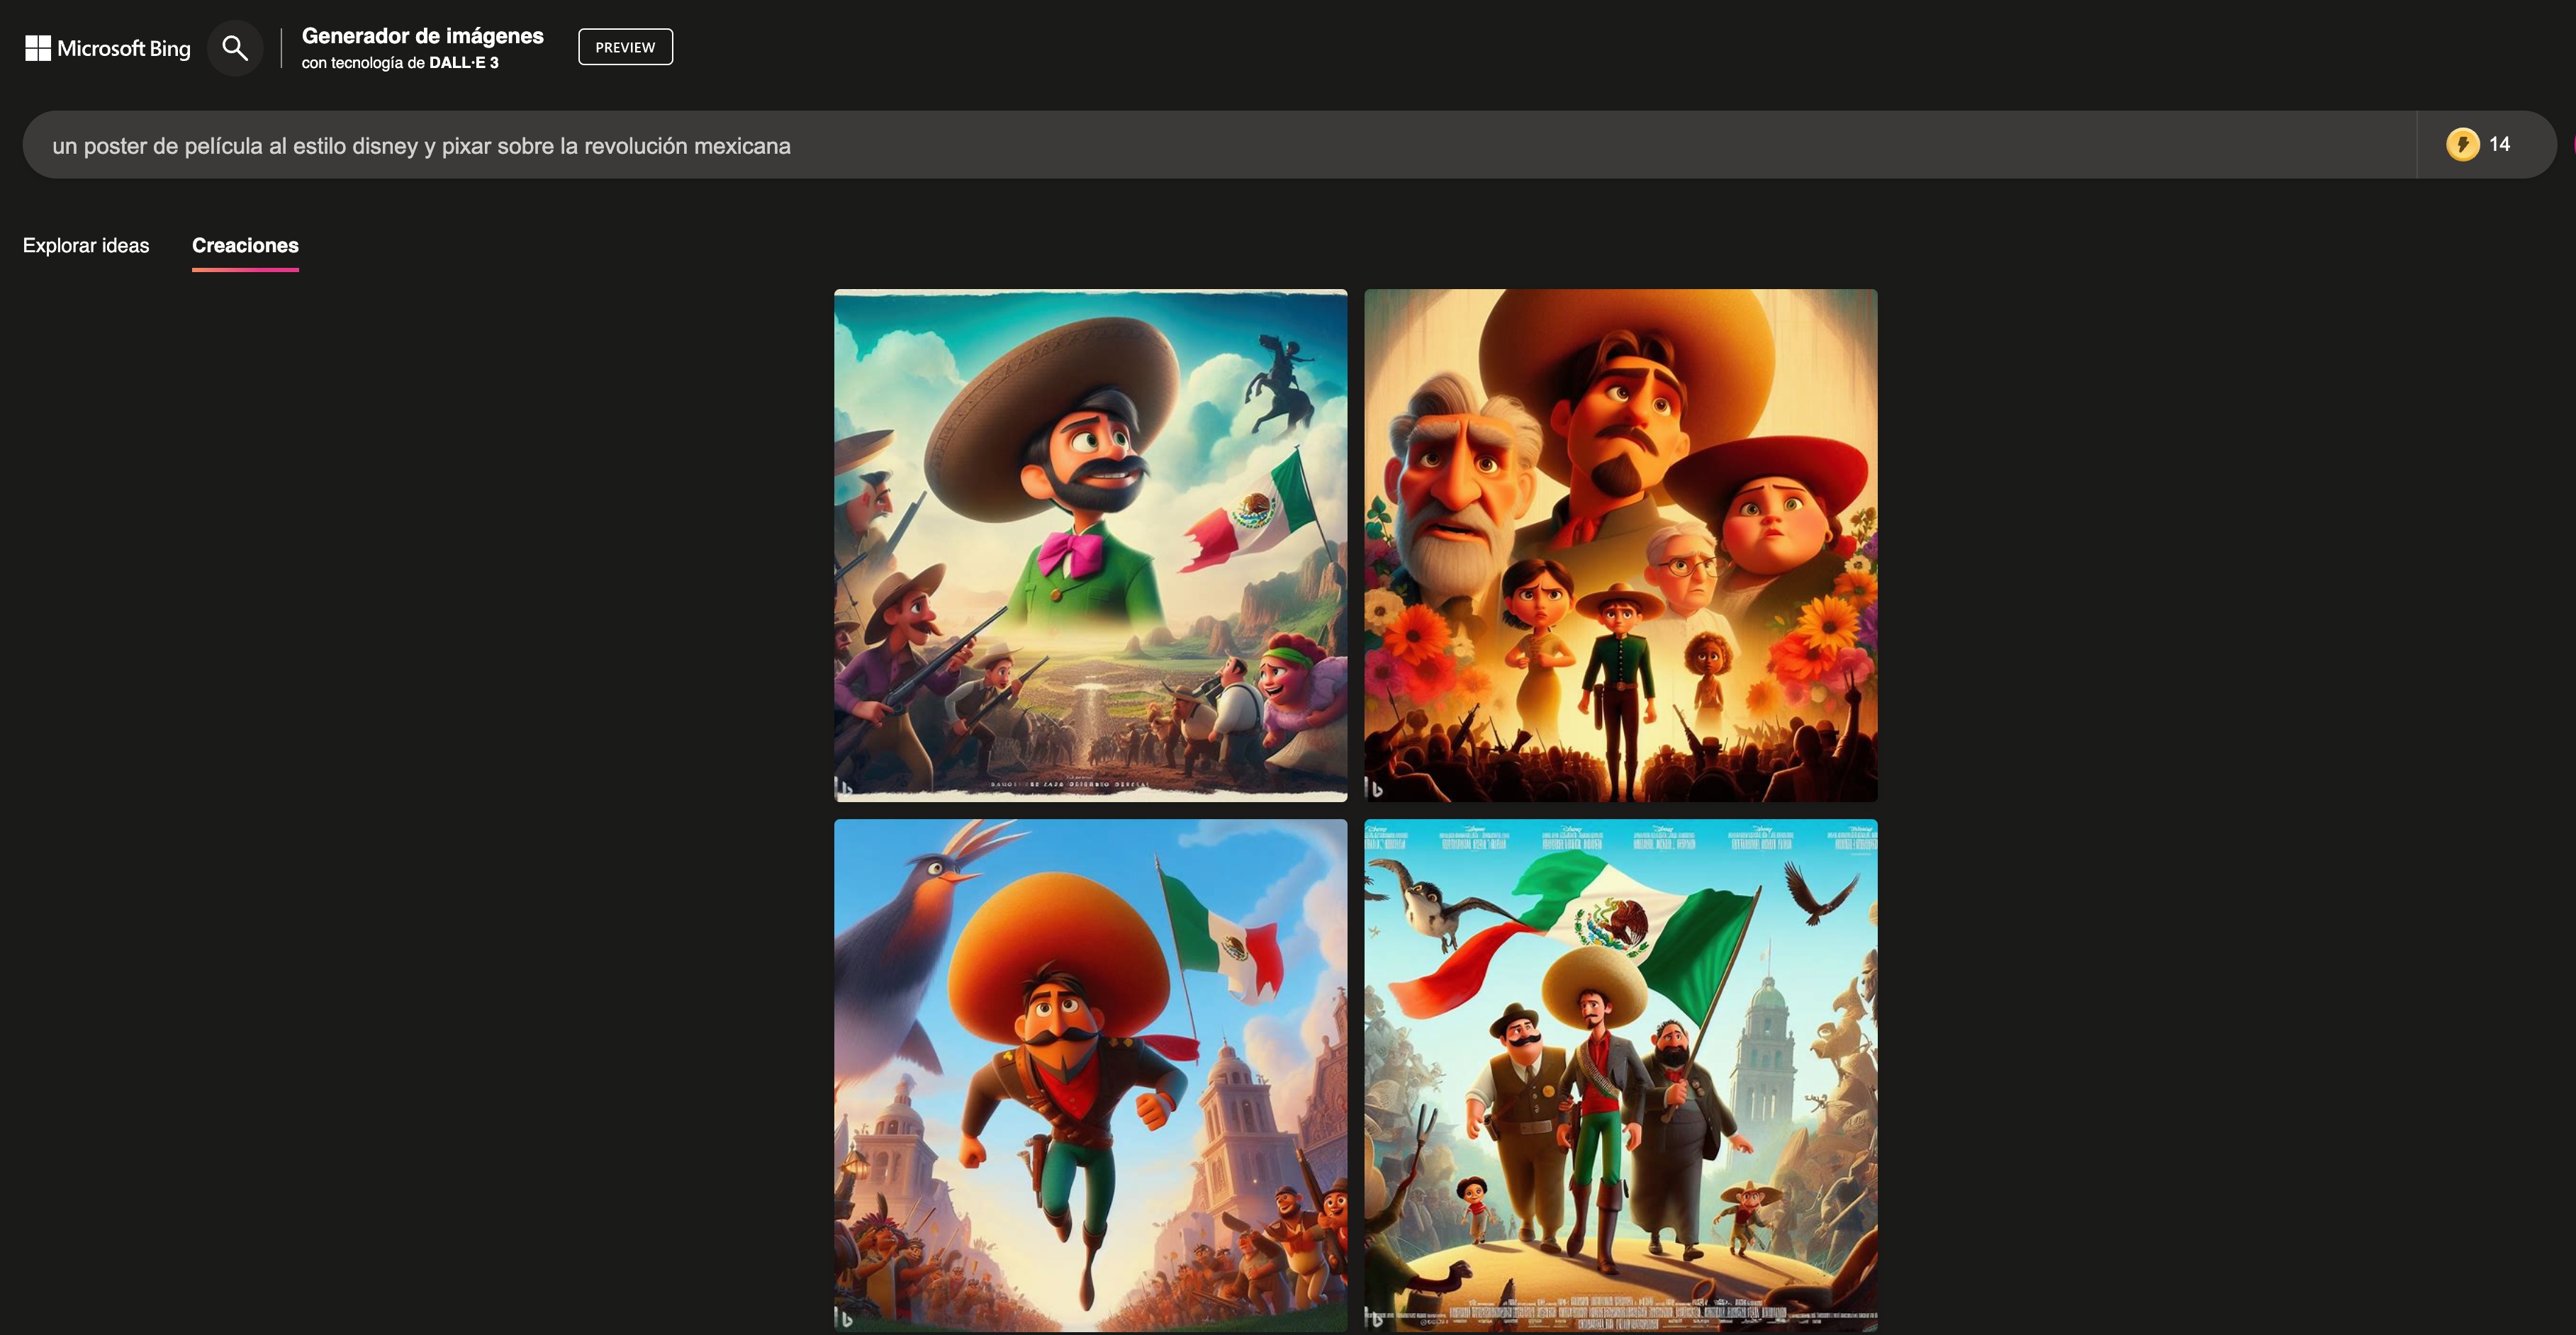This screenshot has width=2576, height=1335.
Task: Open the three walking revolutionaries poster
Action: pyautogui.click(x=1620, y=1075)
